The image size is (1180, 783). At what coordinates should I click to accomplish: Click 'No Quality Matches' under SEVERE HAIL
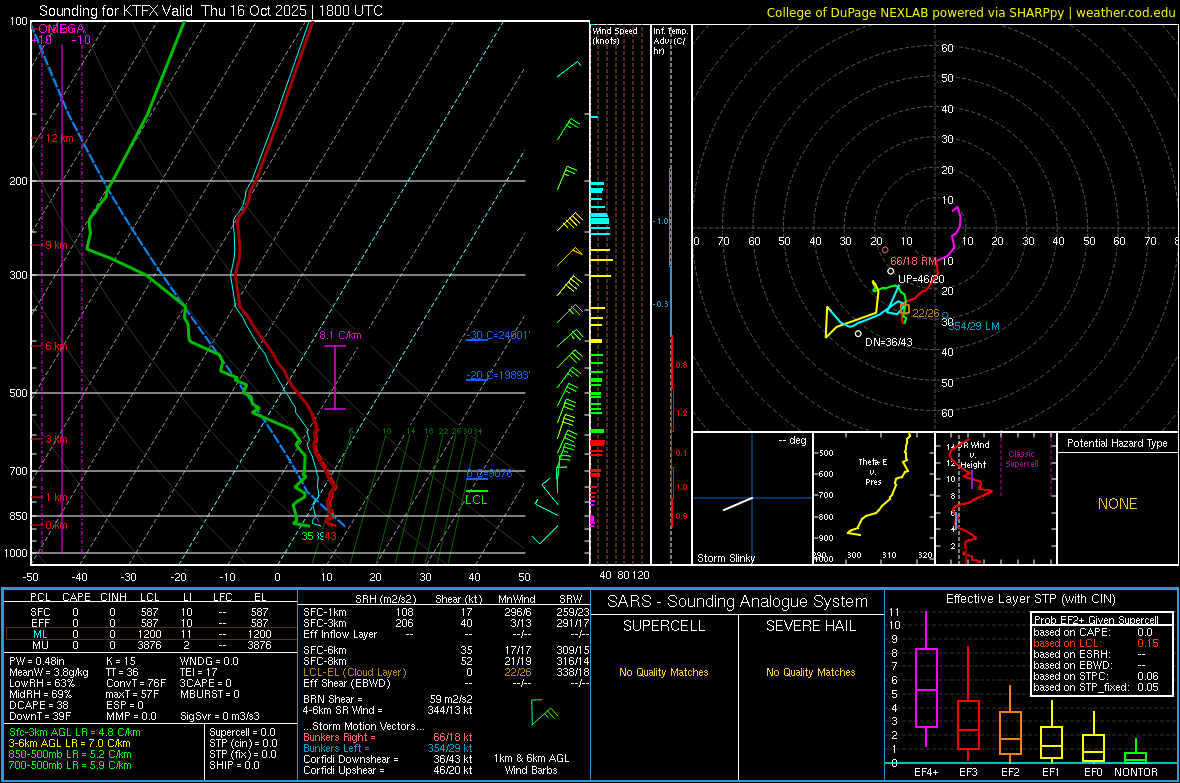point(810,672)
